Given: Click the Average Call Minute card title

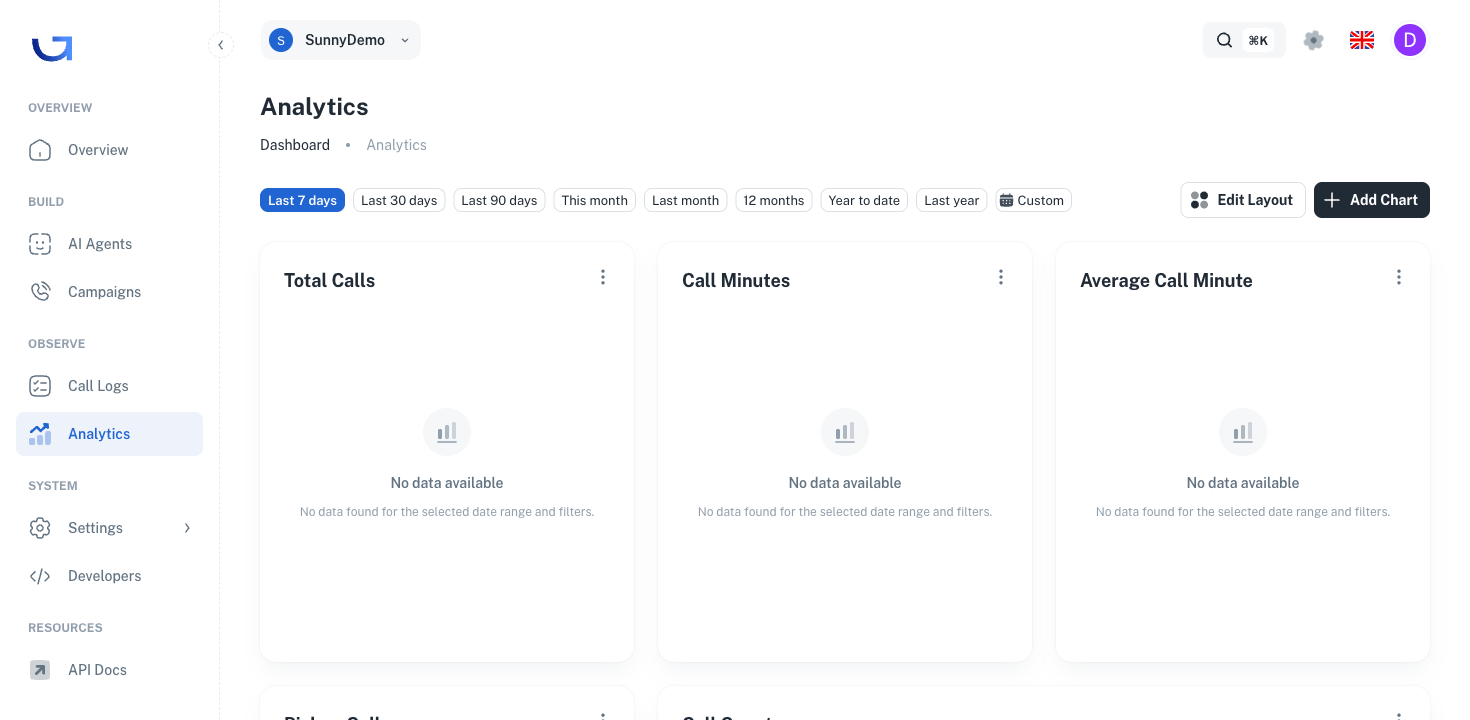Looking at the screenshot, I should (1166, 281).
